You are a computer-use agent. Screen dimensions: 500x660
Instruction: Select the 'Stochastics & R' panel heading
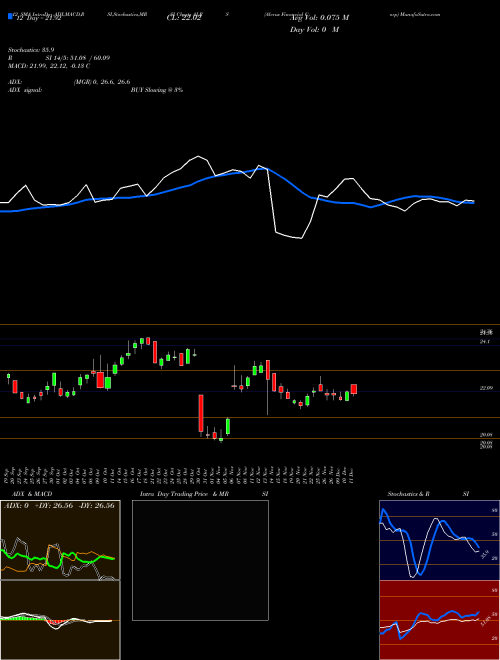tap(408, 494)
